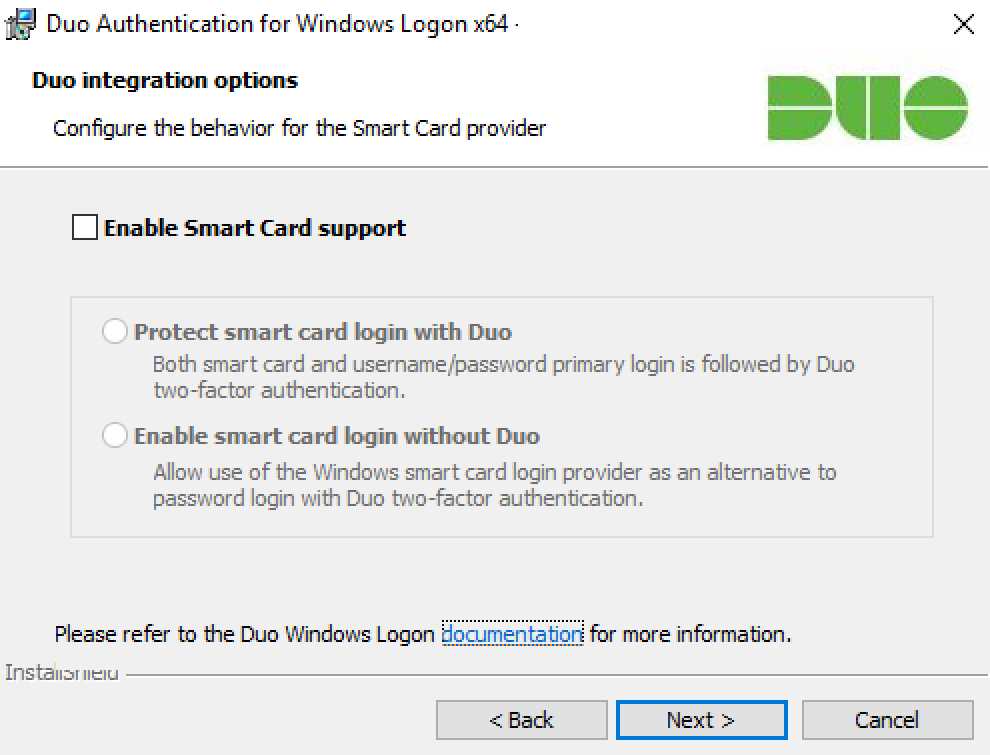
Task: Click the 'Duo integration options' heading
Action: (164, 80)
